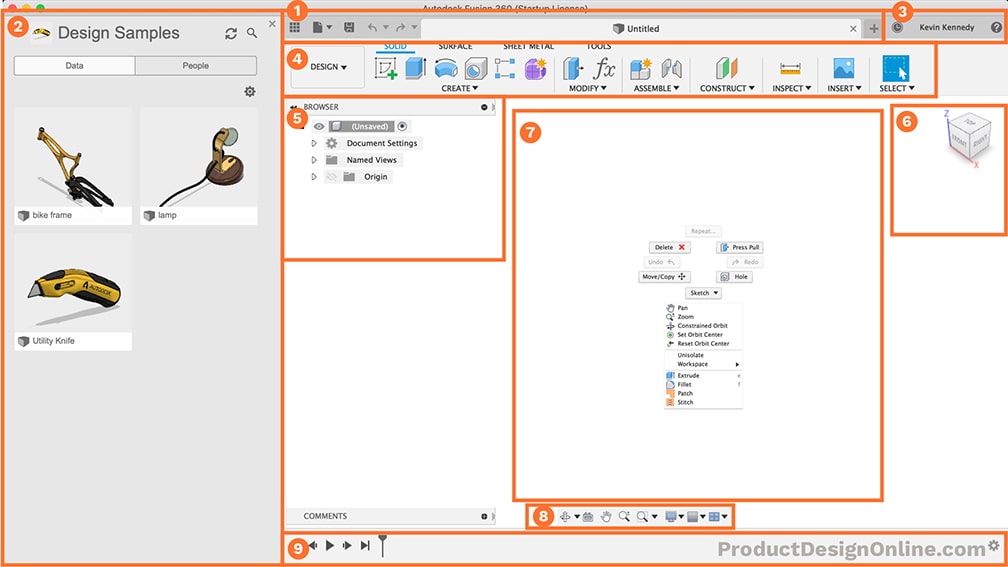
Task: Select the Create Form purple icon
Action: click(536, 68)
